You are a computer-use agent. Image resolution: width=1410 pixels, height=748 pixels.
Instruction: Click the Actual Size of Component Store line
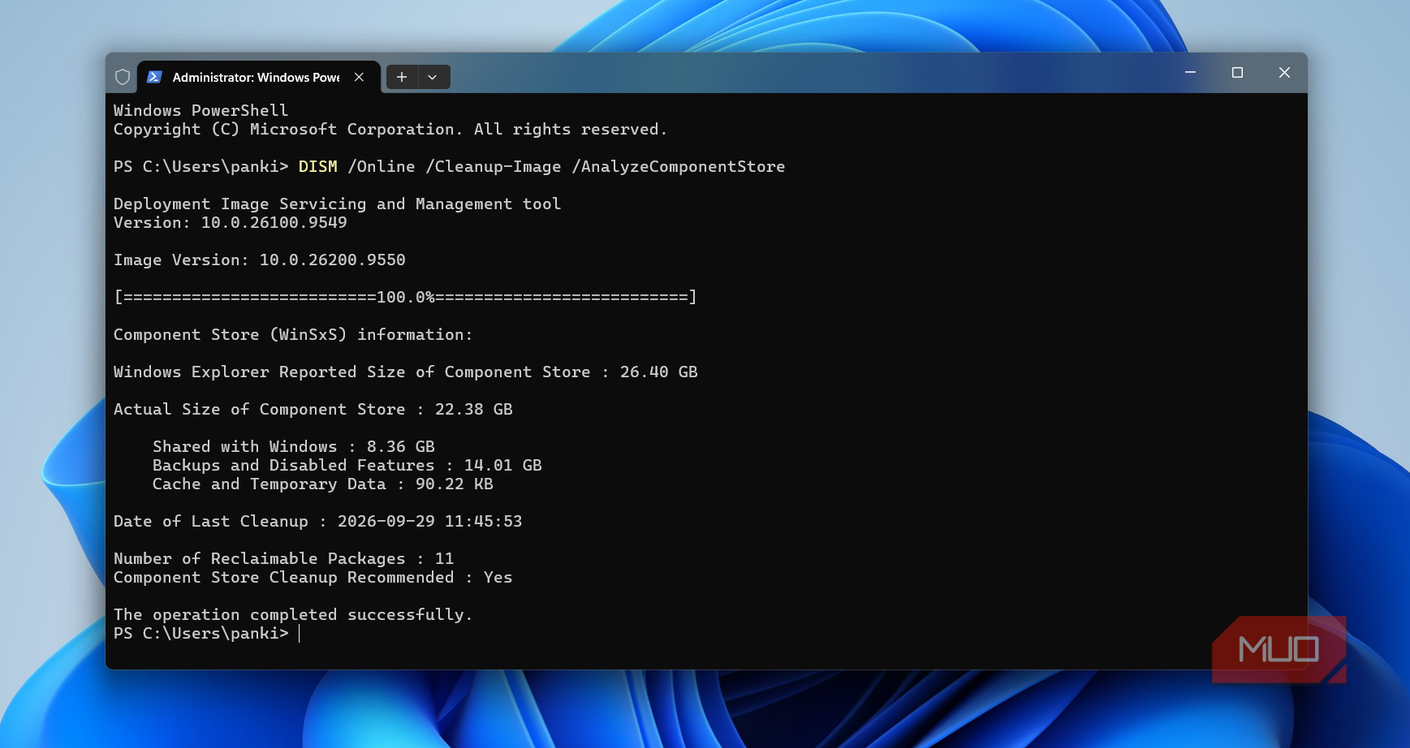[x=313, y=409]
